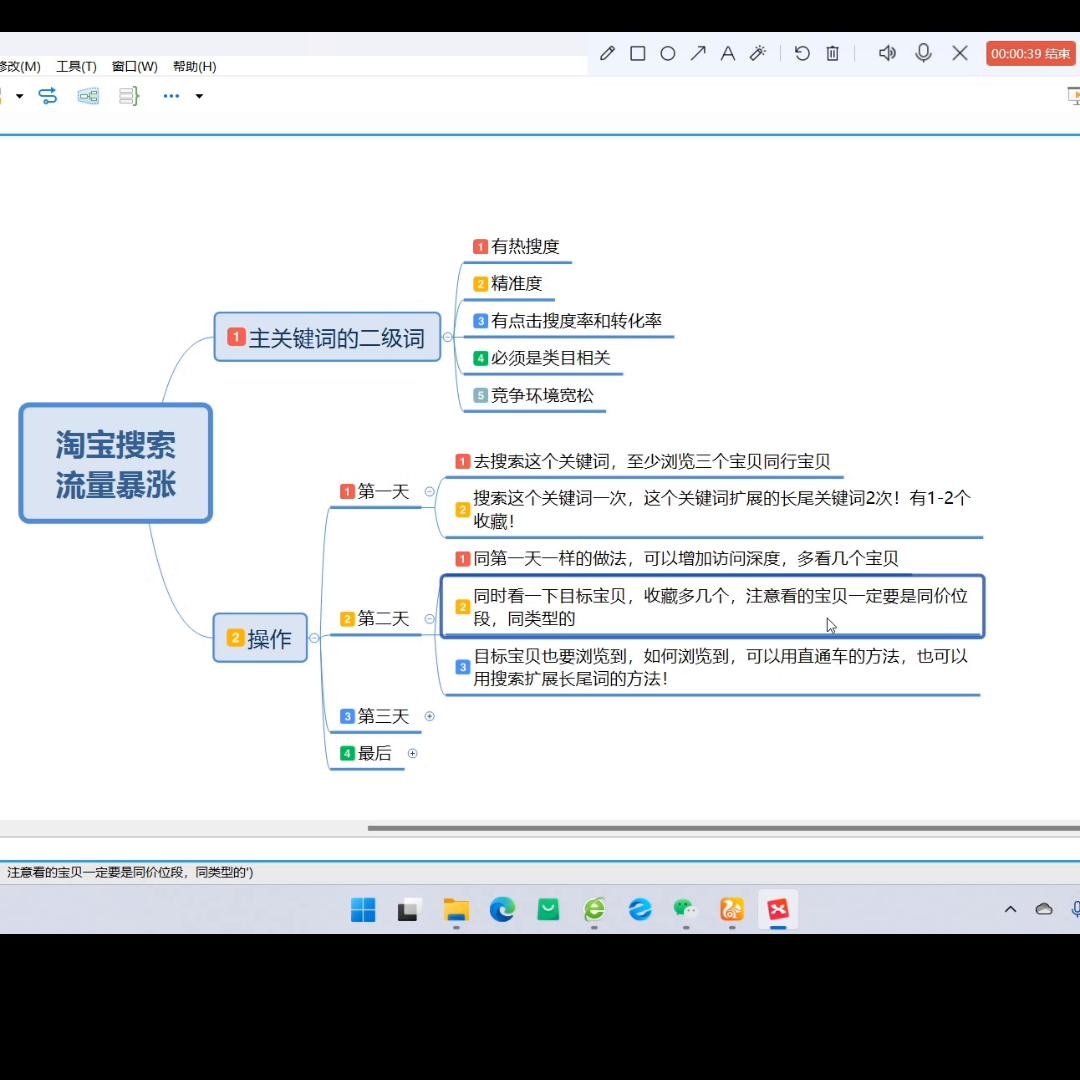Select the rectangle annotation tool
This screenshot has height=1080, width=1080.
(638, 53)
